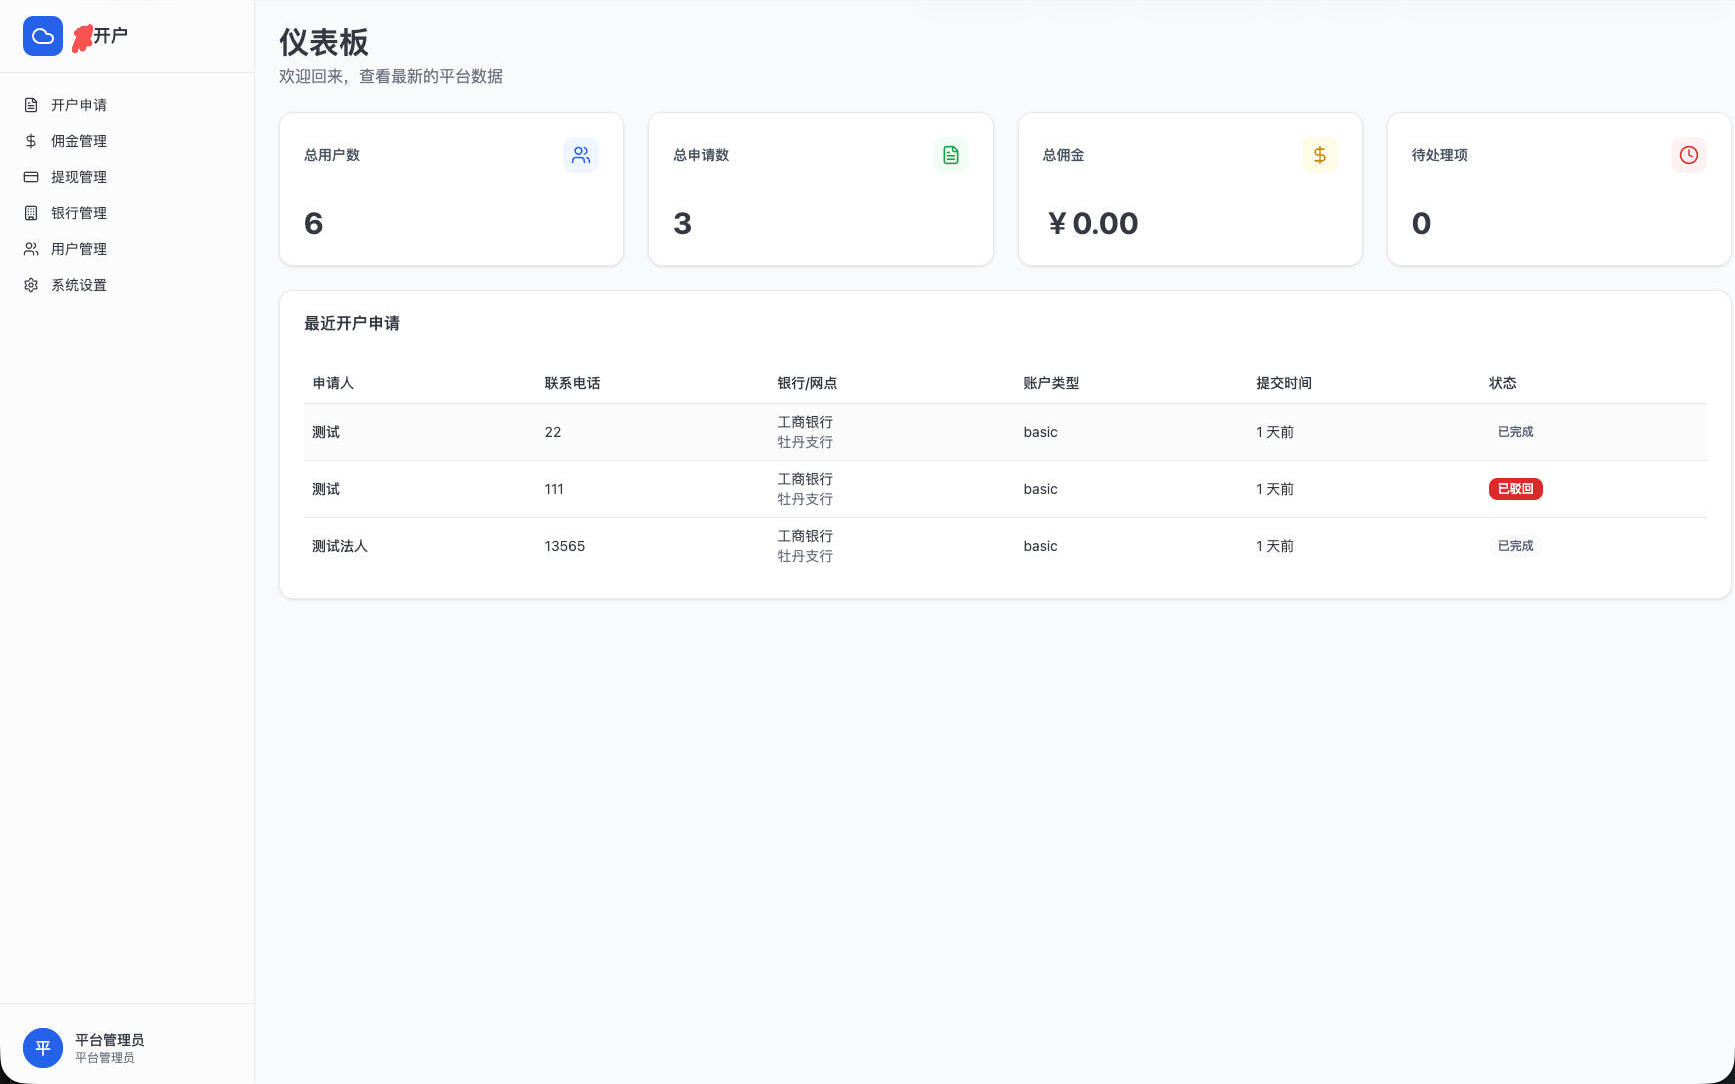Navigate to 用户管理 section
The image size is (1735, 1084).
pos(79,249)
